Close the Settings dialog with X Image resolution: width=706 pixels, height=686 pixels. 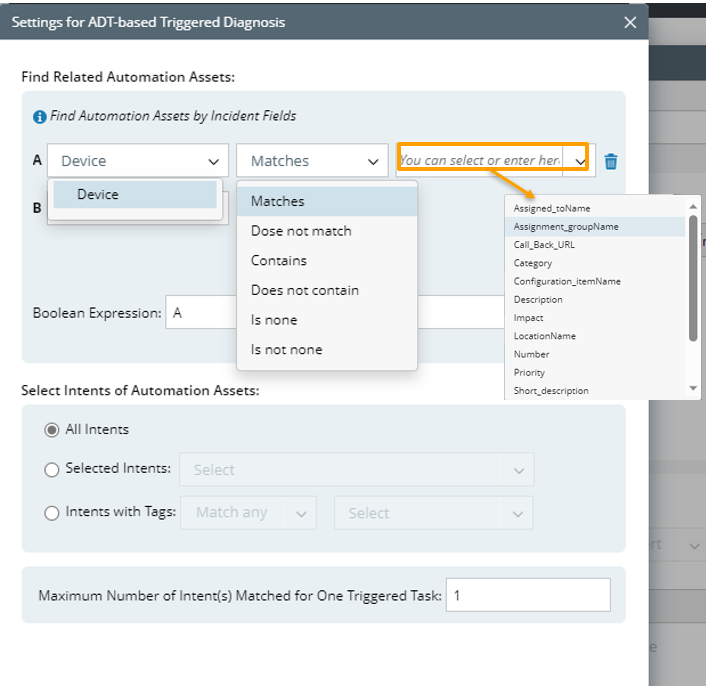[x=630, y=22]
